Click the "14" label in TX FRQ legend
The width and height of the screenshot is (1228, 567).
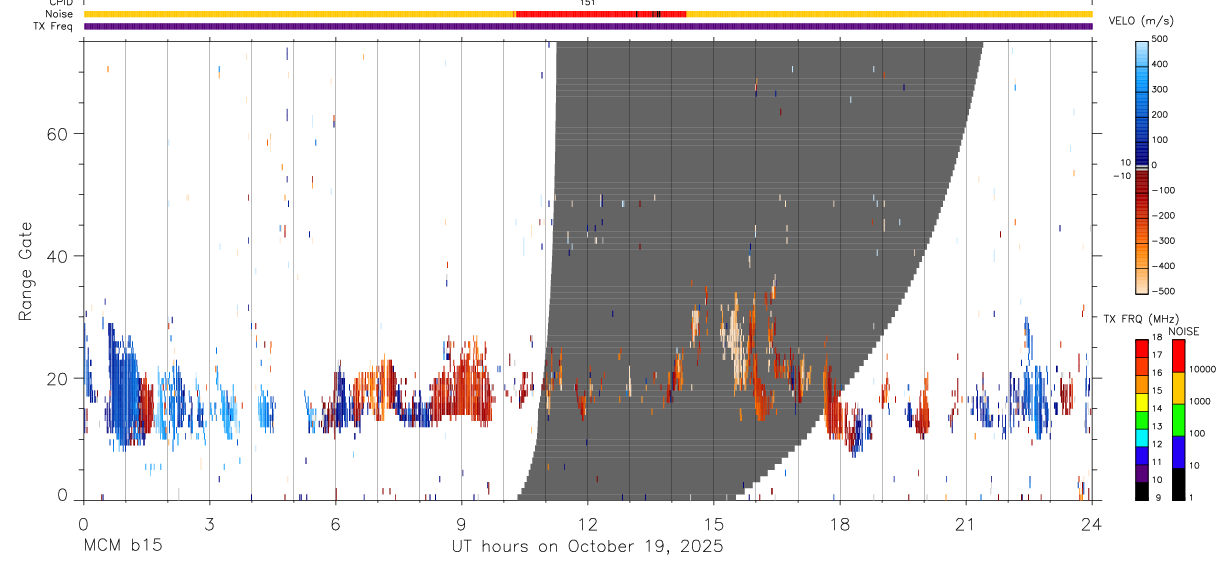1159,409
